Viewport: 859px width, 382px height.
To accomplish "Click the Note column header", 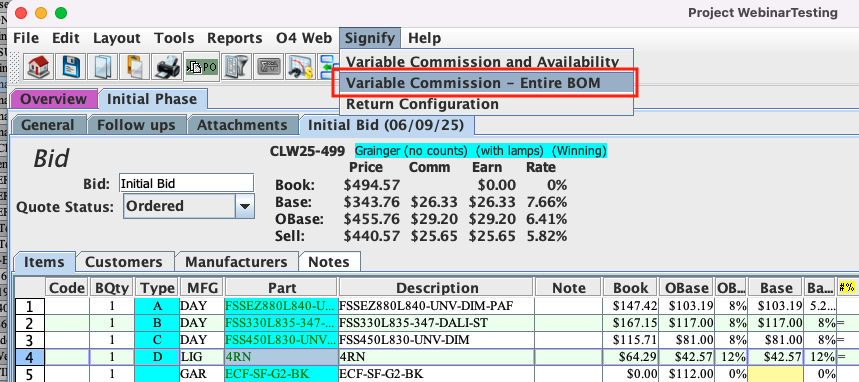I will point(569,288).
